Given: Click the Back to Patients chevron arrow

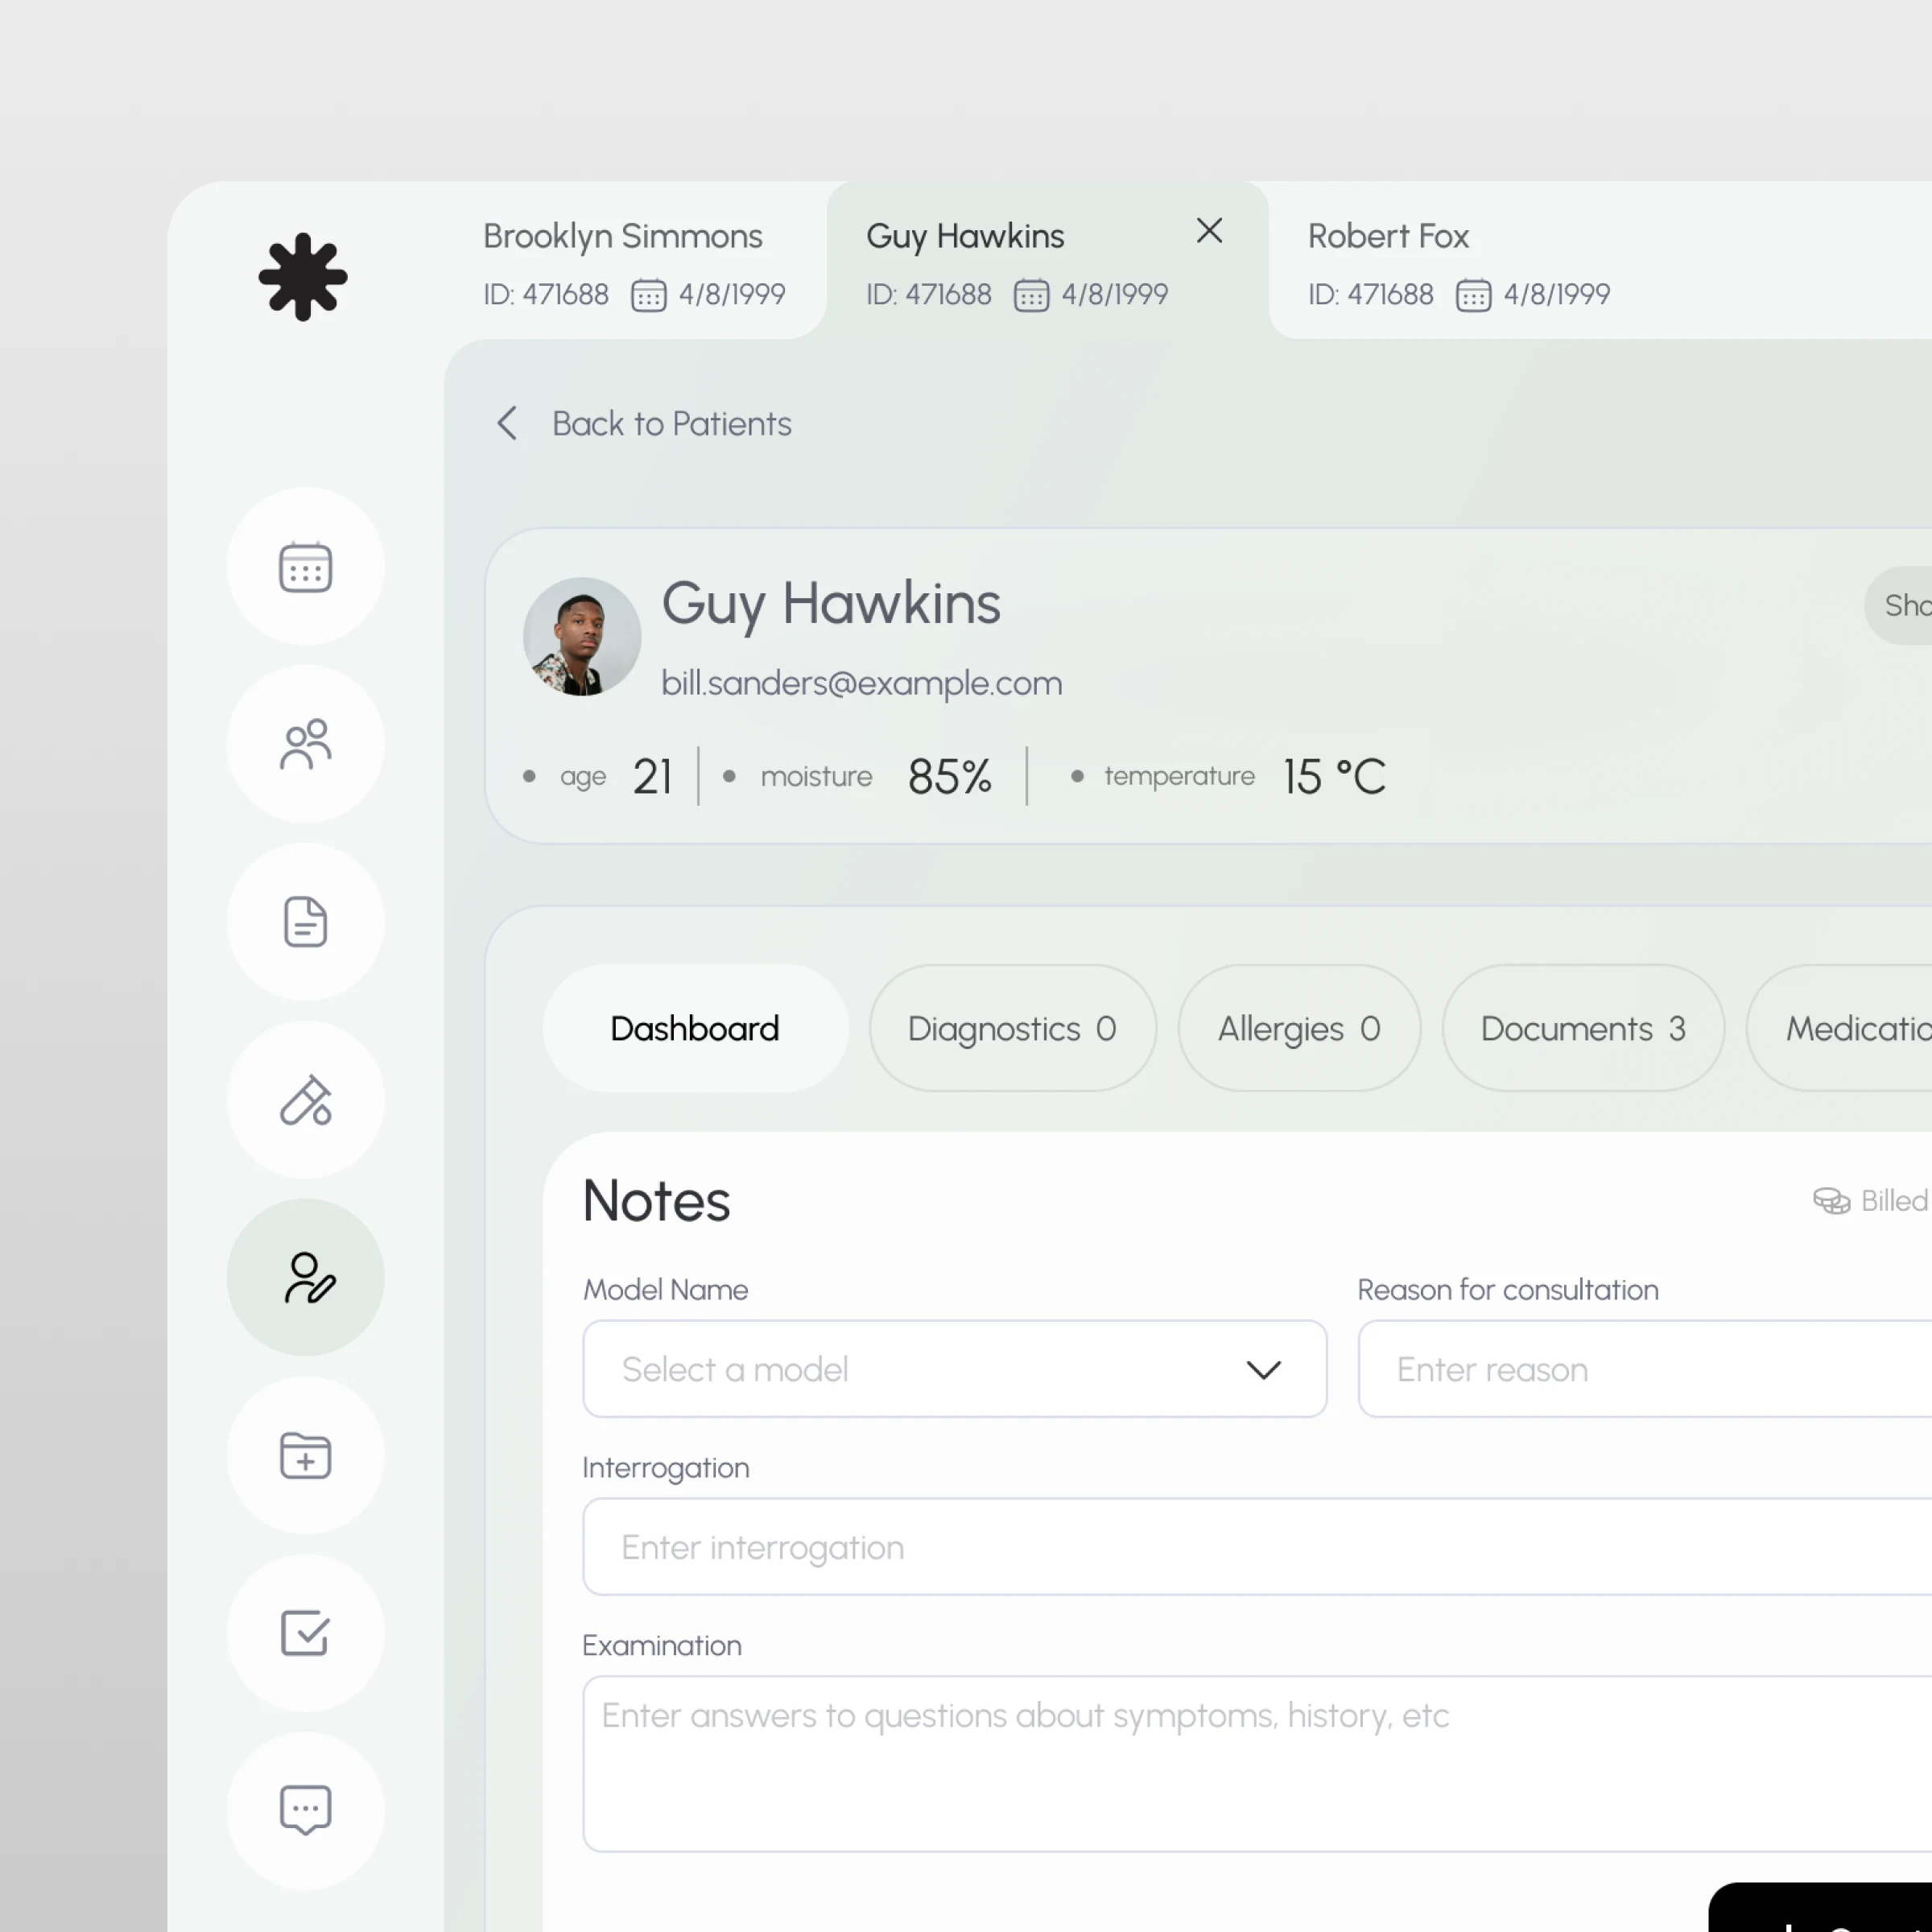Looking at the screenshot, I should (x=508, y=423).
